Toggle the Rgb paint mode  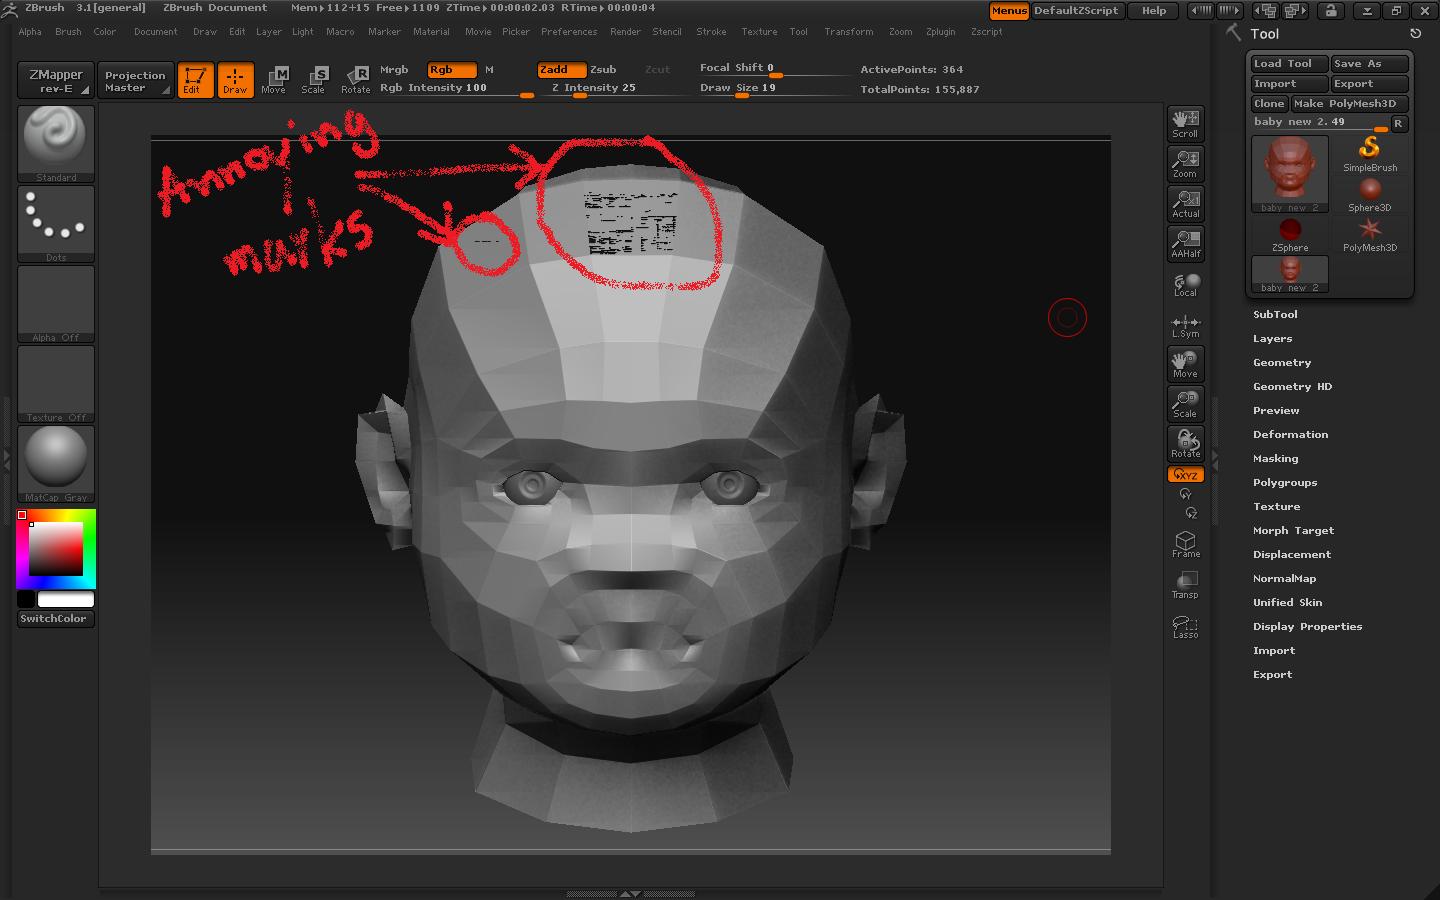point(449,70)
